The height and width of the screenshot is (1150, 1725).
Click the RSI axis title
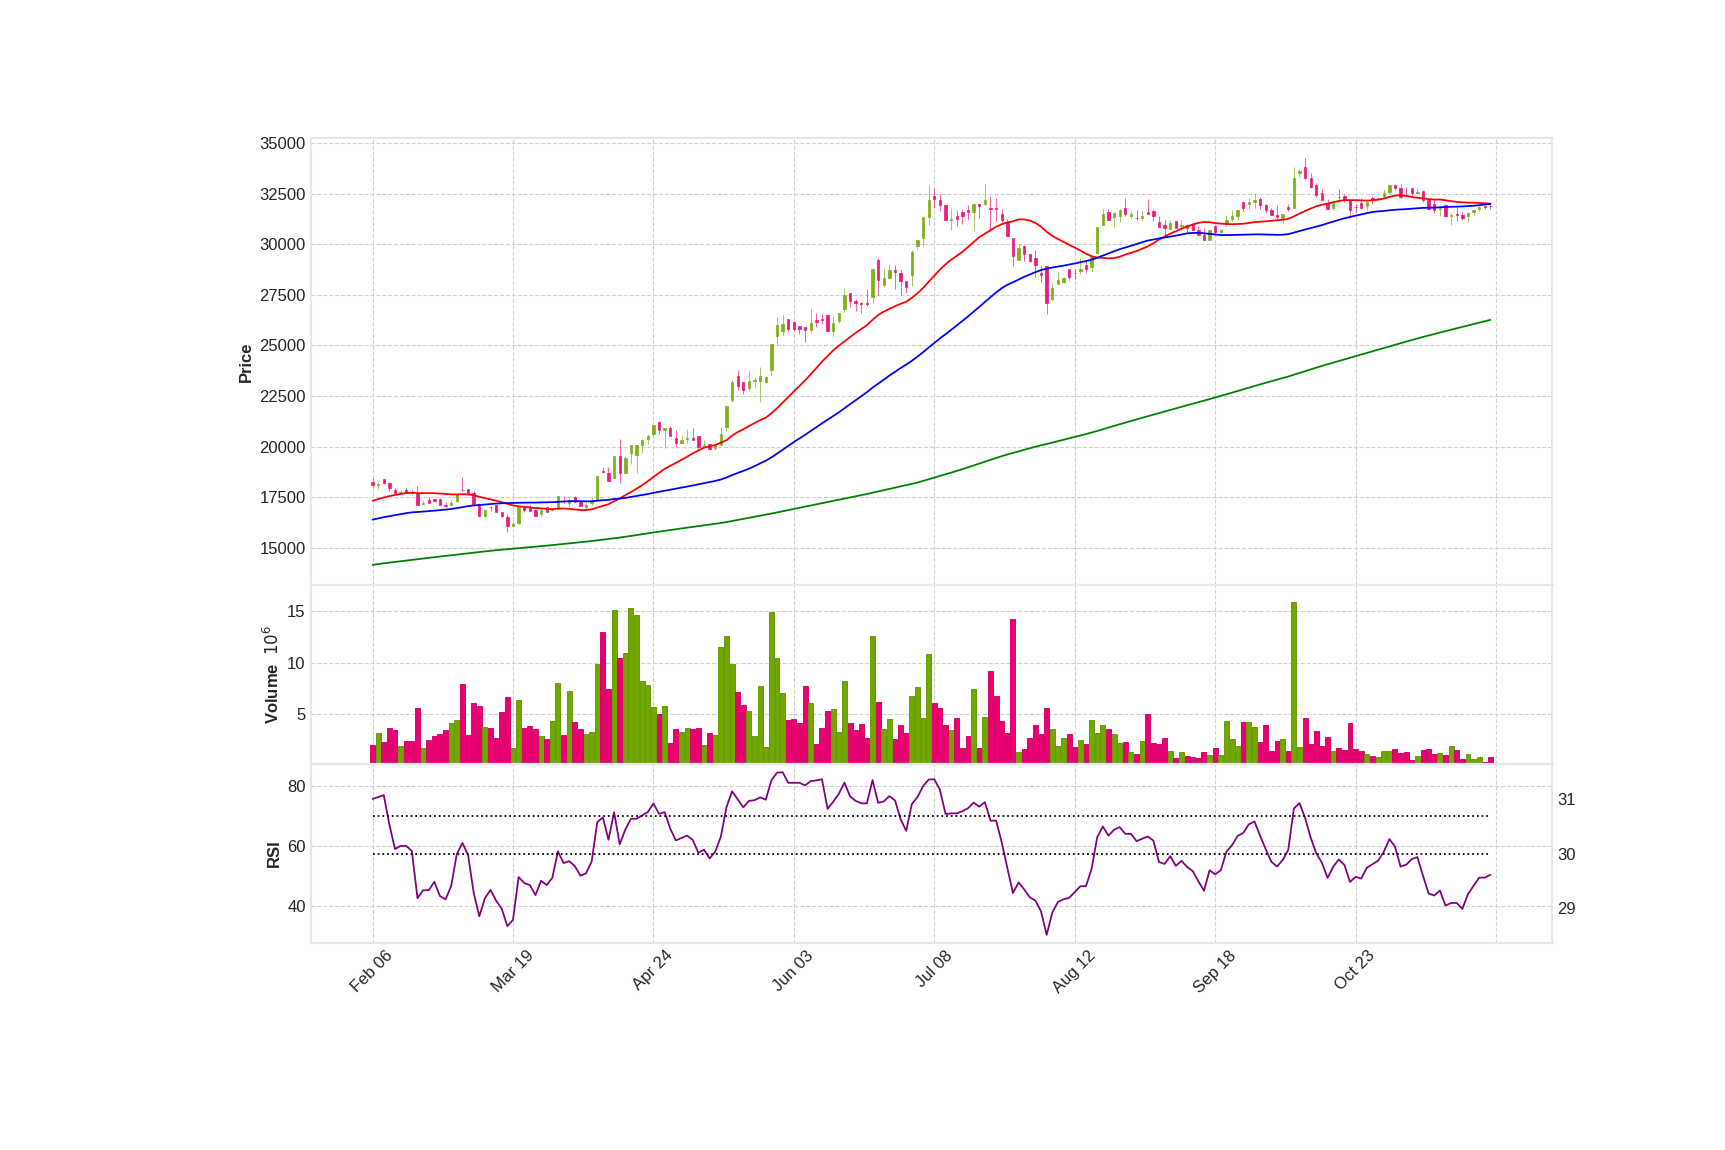pos(273,855)
